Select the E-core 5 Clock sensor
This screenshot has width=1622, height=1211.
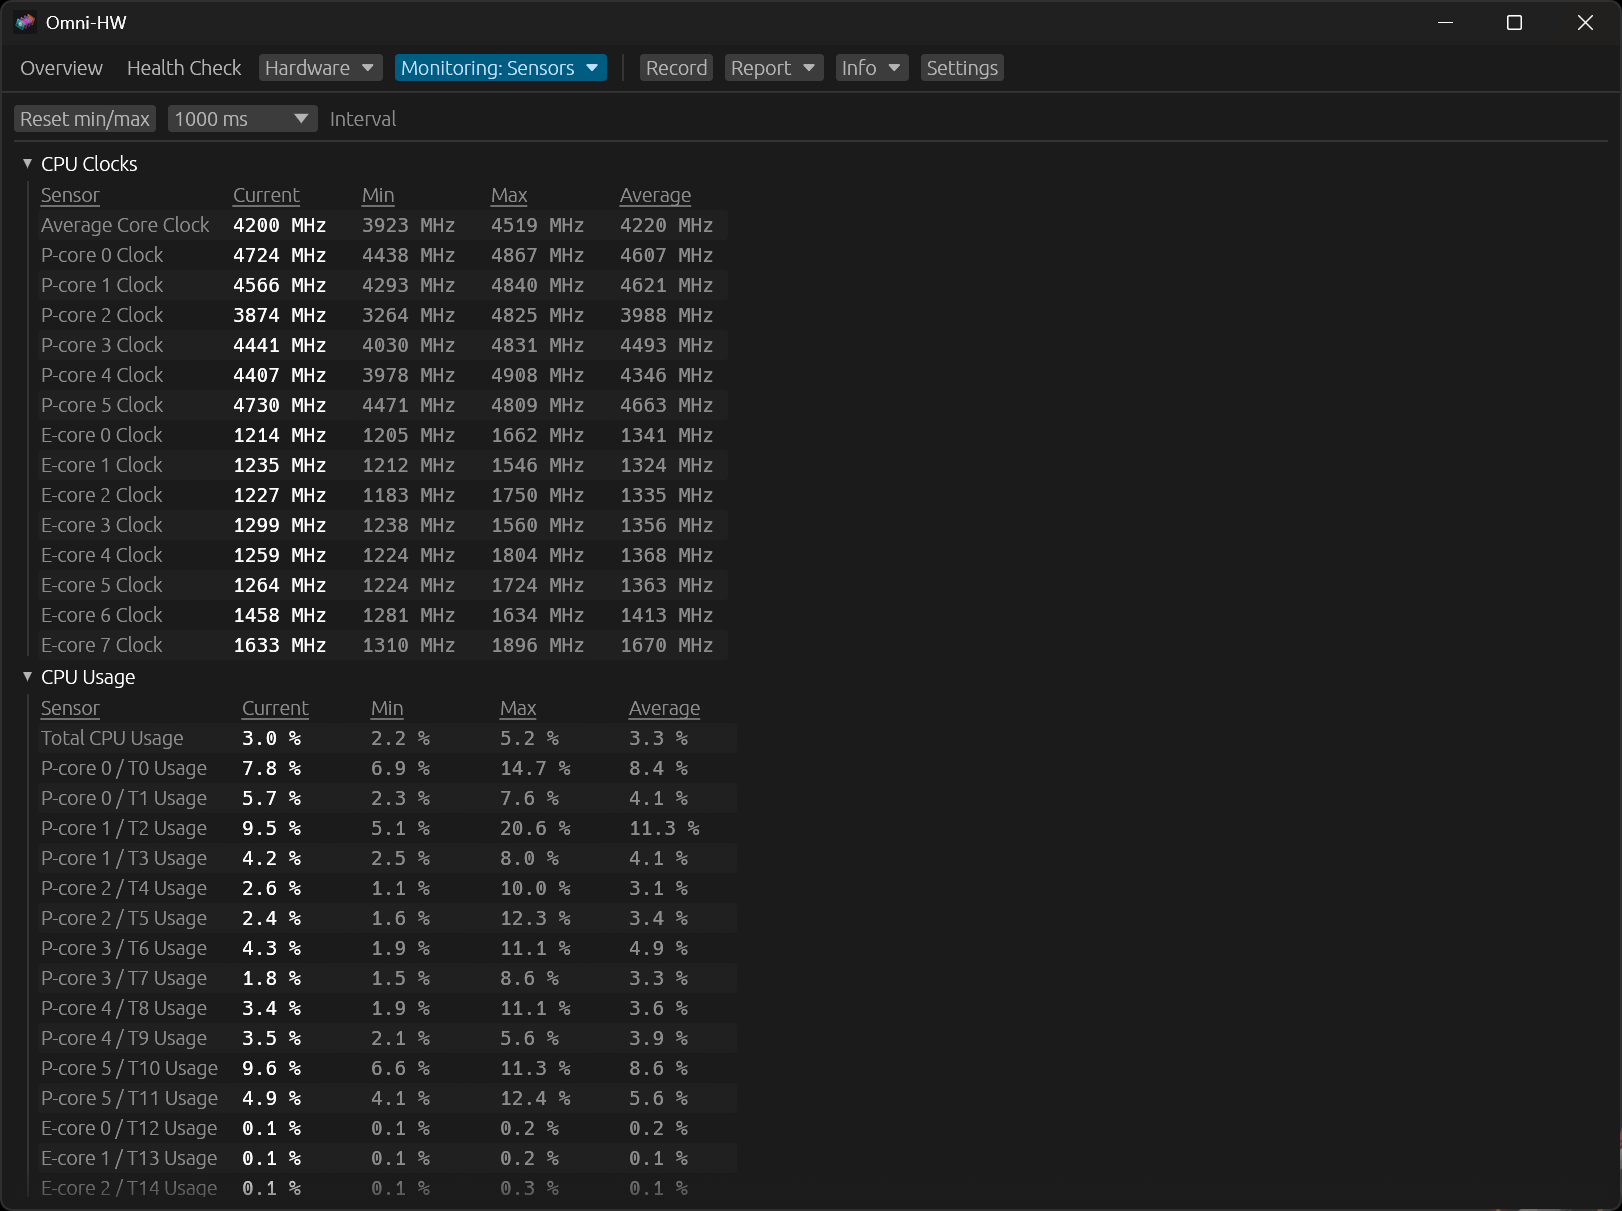point(382,585)
